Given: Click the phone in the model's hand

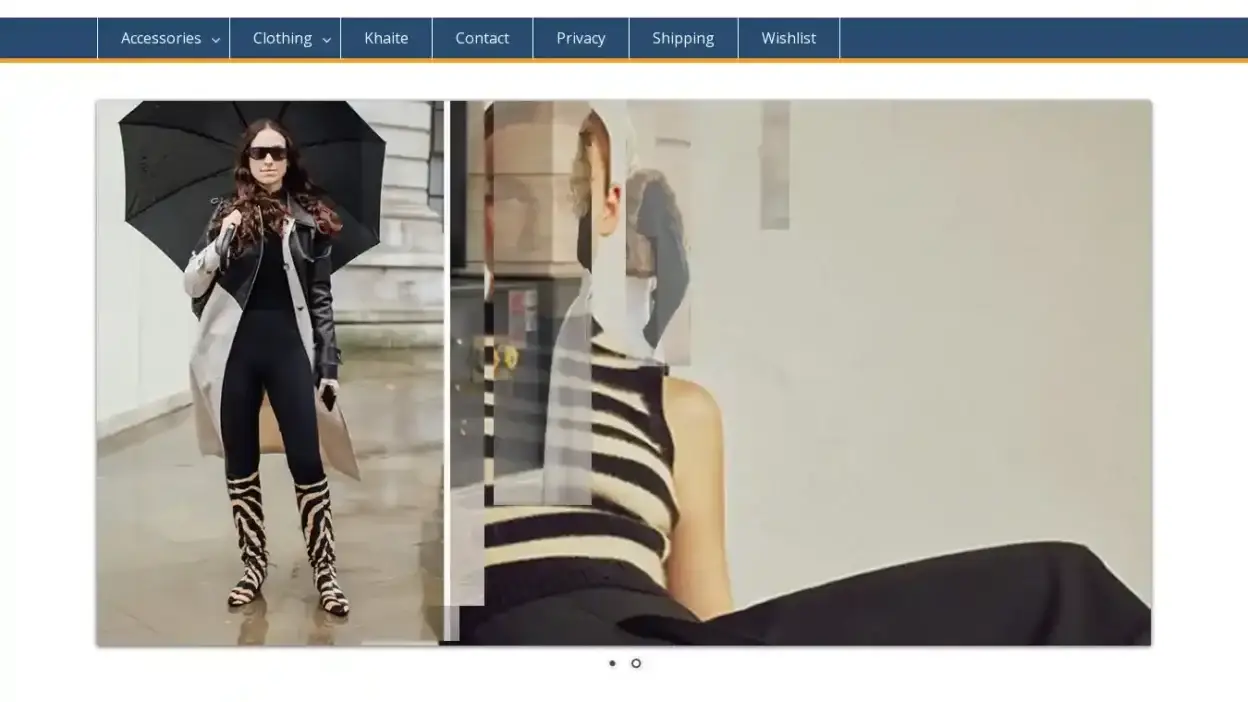Looking at the screenshot, I should (x=327, y=397).
